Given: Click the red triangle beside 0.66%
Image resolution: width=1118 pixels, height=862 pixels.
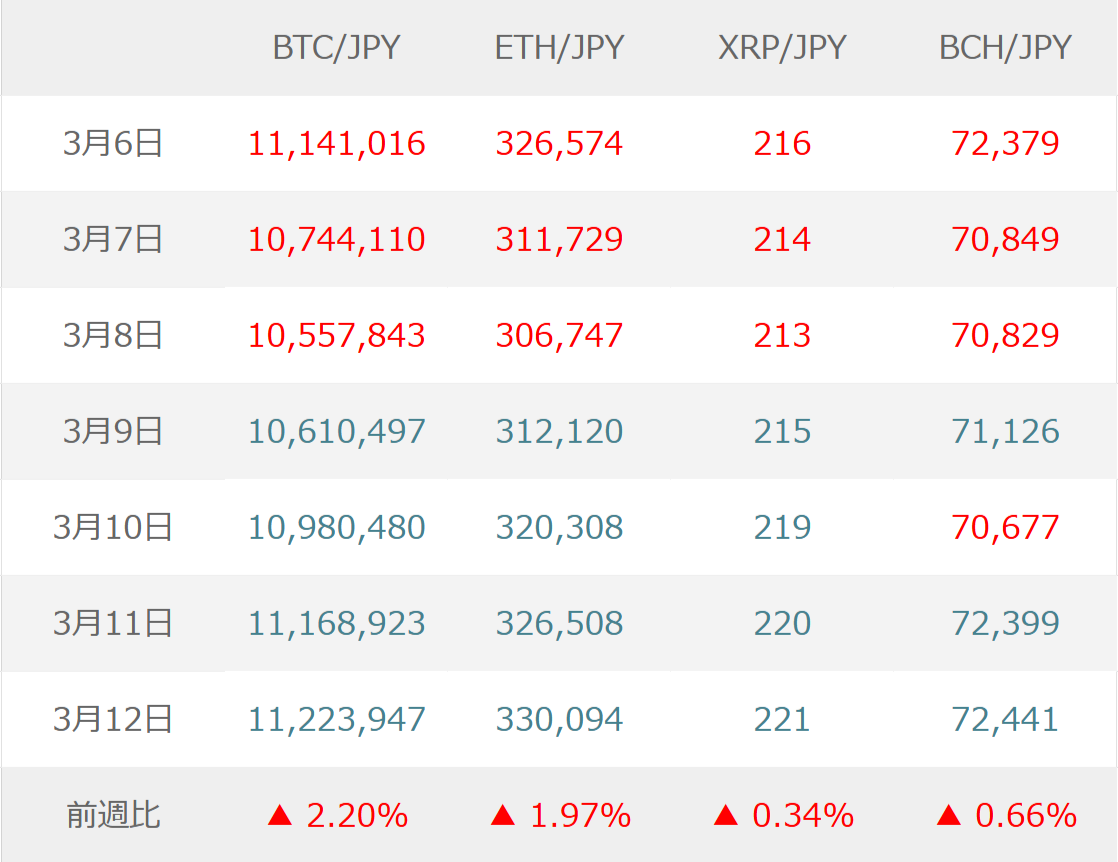Looking at the screenshot, I should (x=949, y=817).
